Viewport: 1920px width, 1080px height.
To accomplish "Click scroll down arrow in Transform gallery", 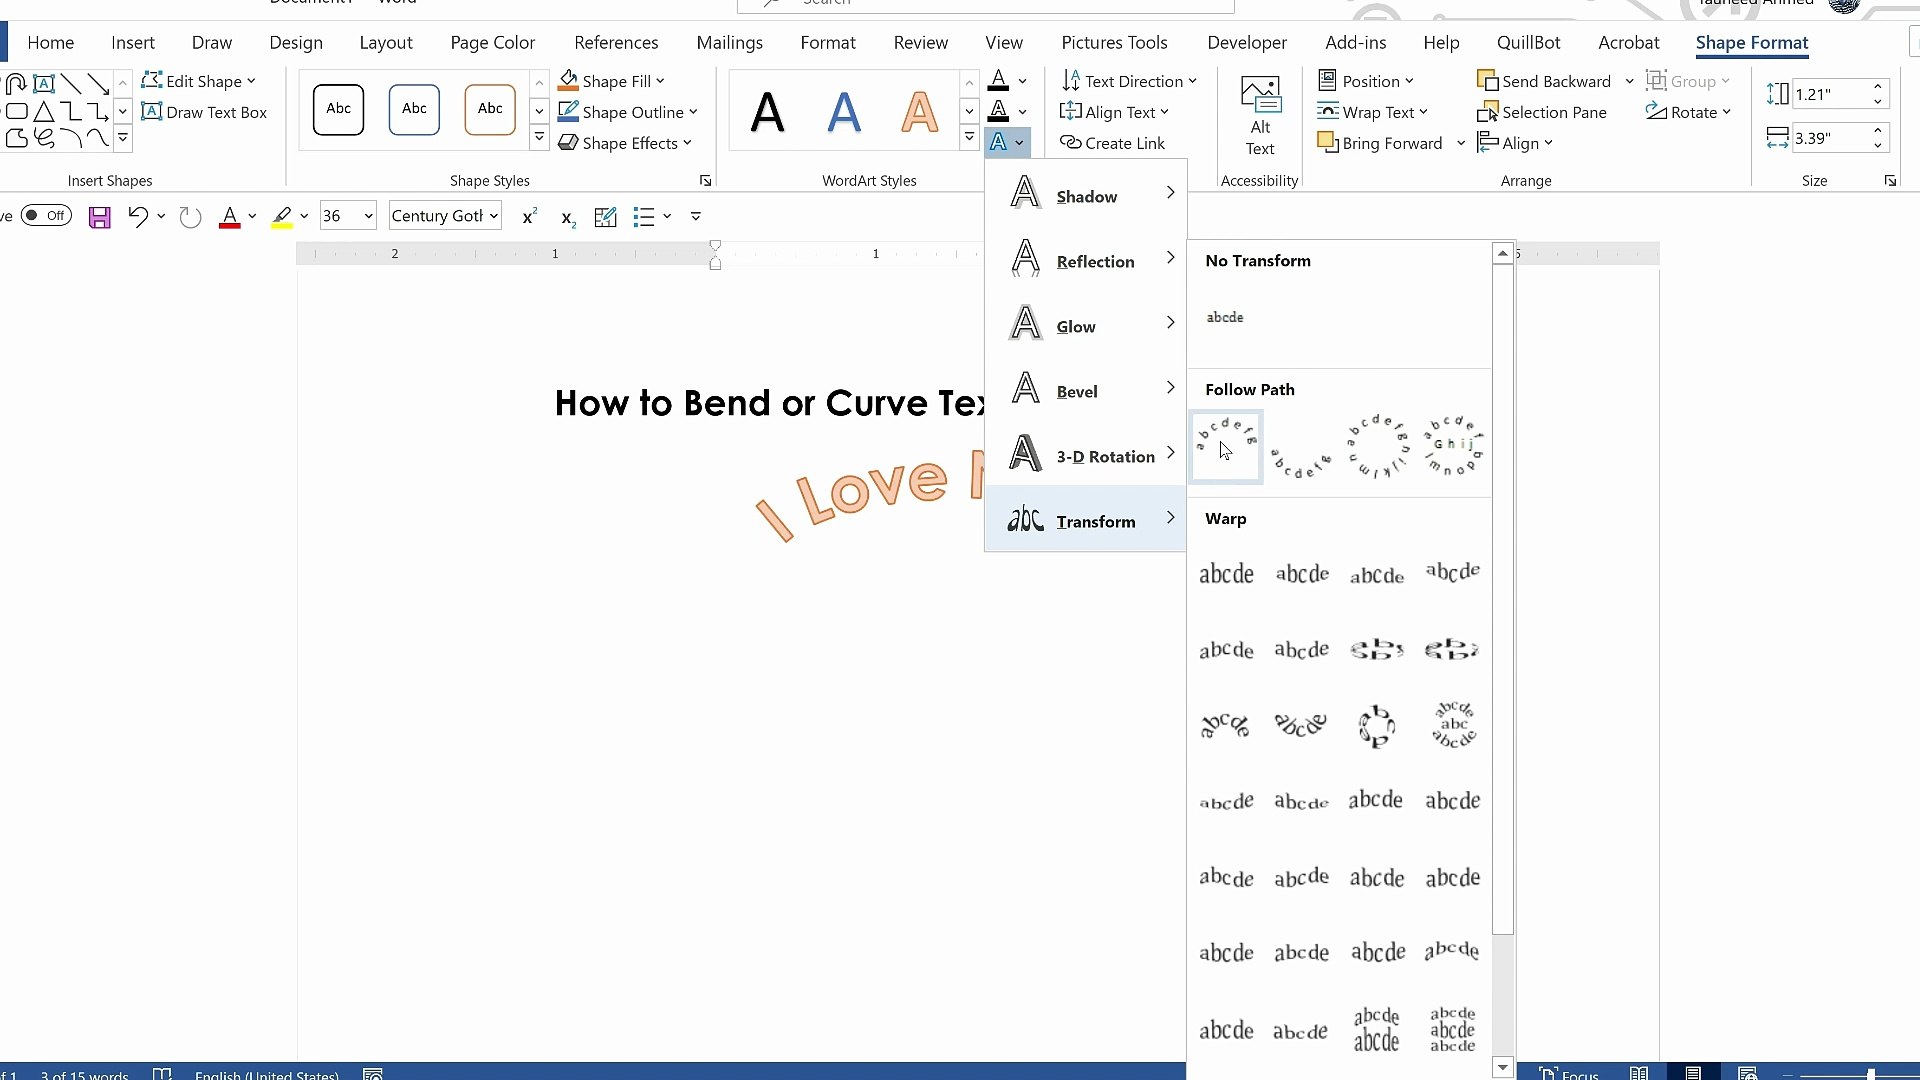I will 1502,1067.
